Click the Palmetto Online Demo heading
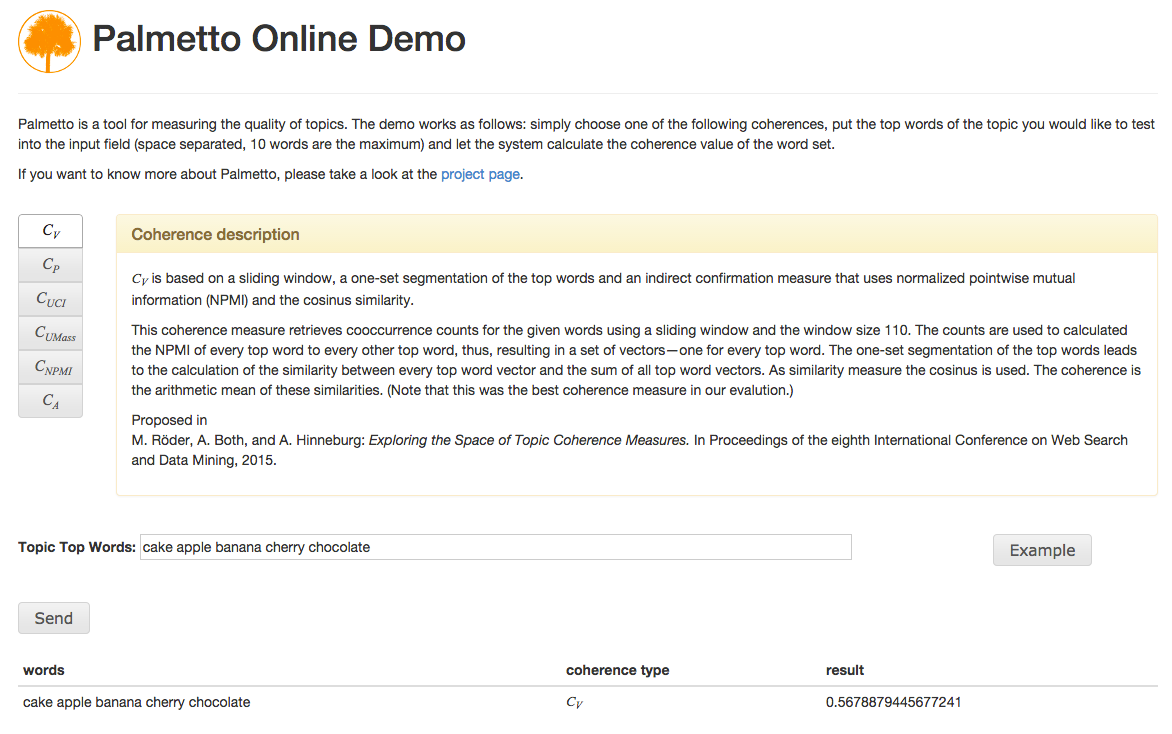 click(x=279, y=39)
